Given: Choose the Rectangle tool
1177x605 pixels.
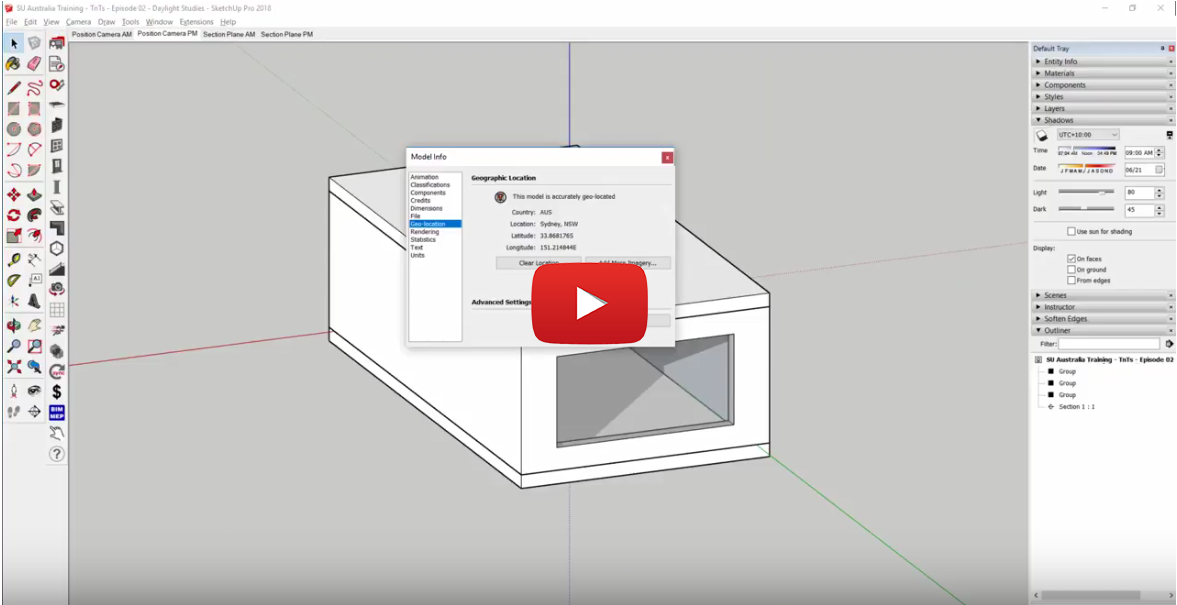Looking at the screenshot, I should [x=14, y=108].
